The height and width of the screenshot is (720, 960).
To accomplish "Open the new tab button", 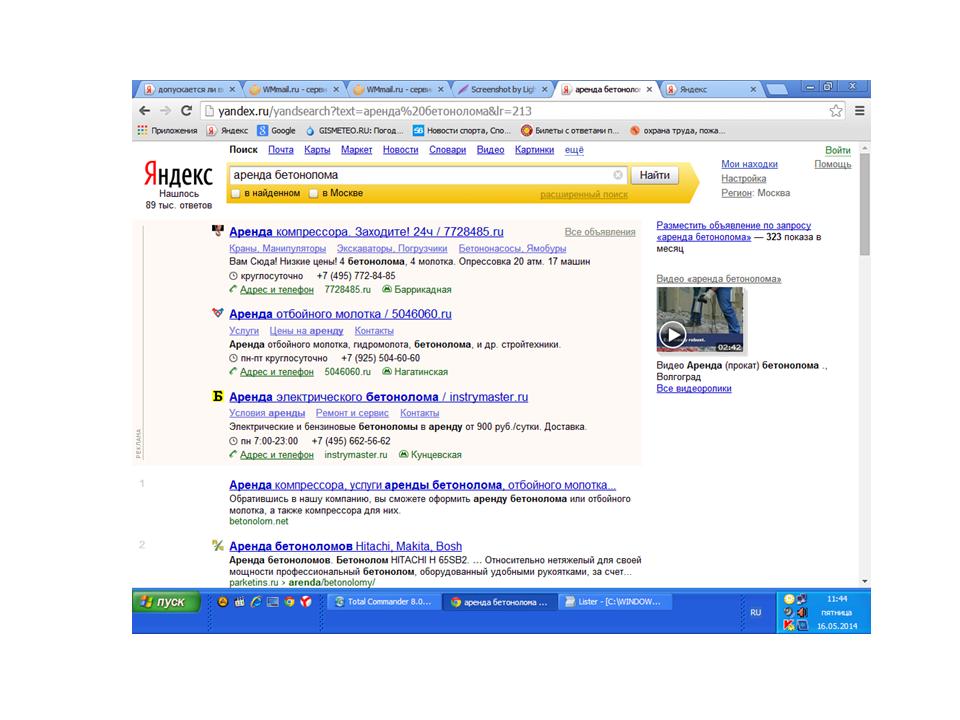I will tap(777, 90).
